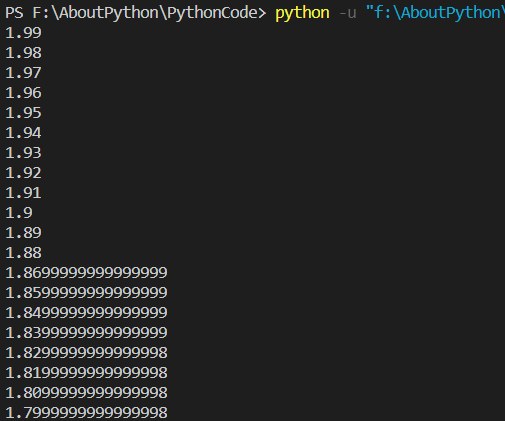The width and height of the screenshot is (505, 421).
Task: Click output line 1.8599999999999999
Action: tap(86, 293)
